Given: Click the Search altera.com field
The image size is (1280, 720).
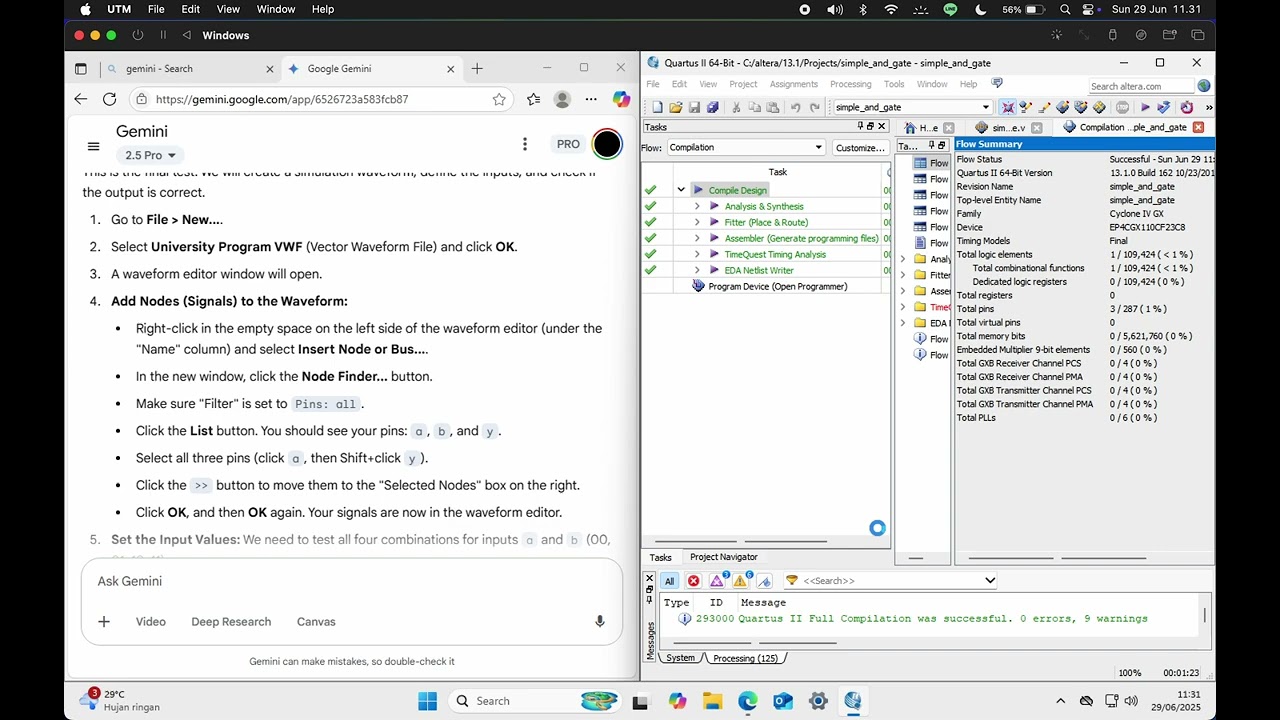Looking at the screenshot, I should tap(1141, 86).
